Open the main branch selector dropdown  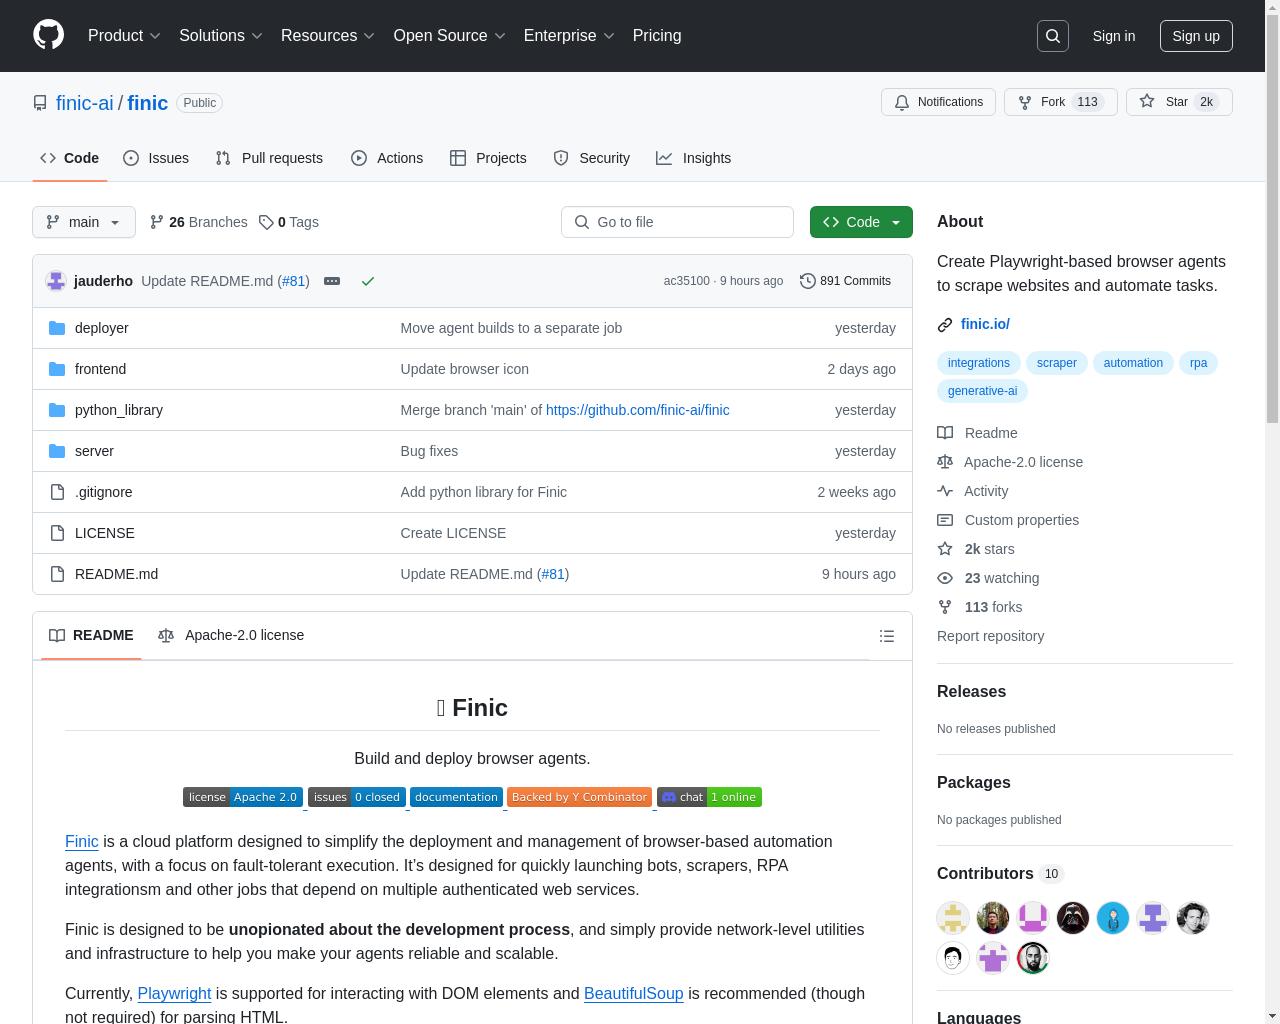point(84,222)
